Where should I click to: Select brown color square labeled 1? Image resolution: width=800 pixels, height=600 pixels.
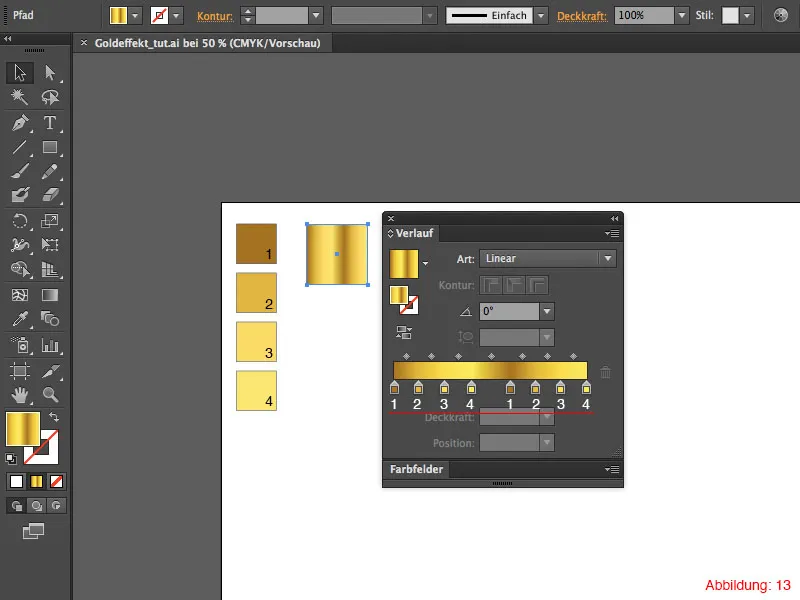256,244
